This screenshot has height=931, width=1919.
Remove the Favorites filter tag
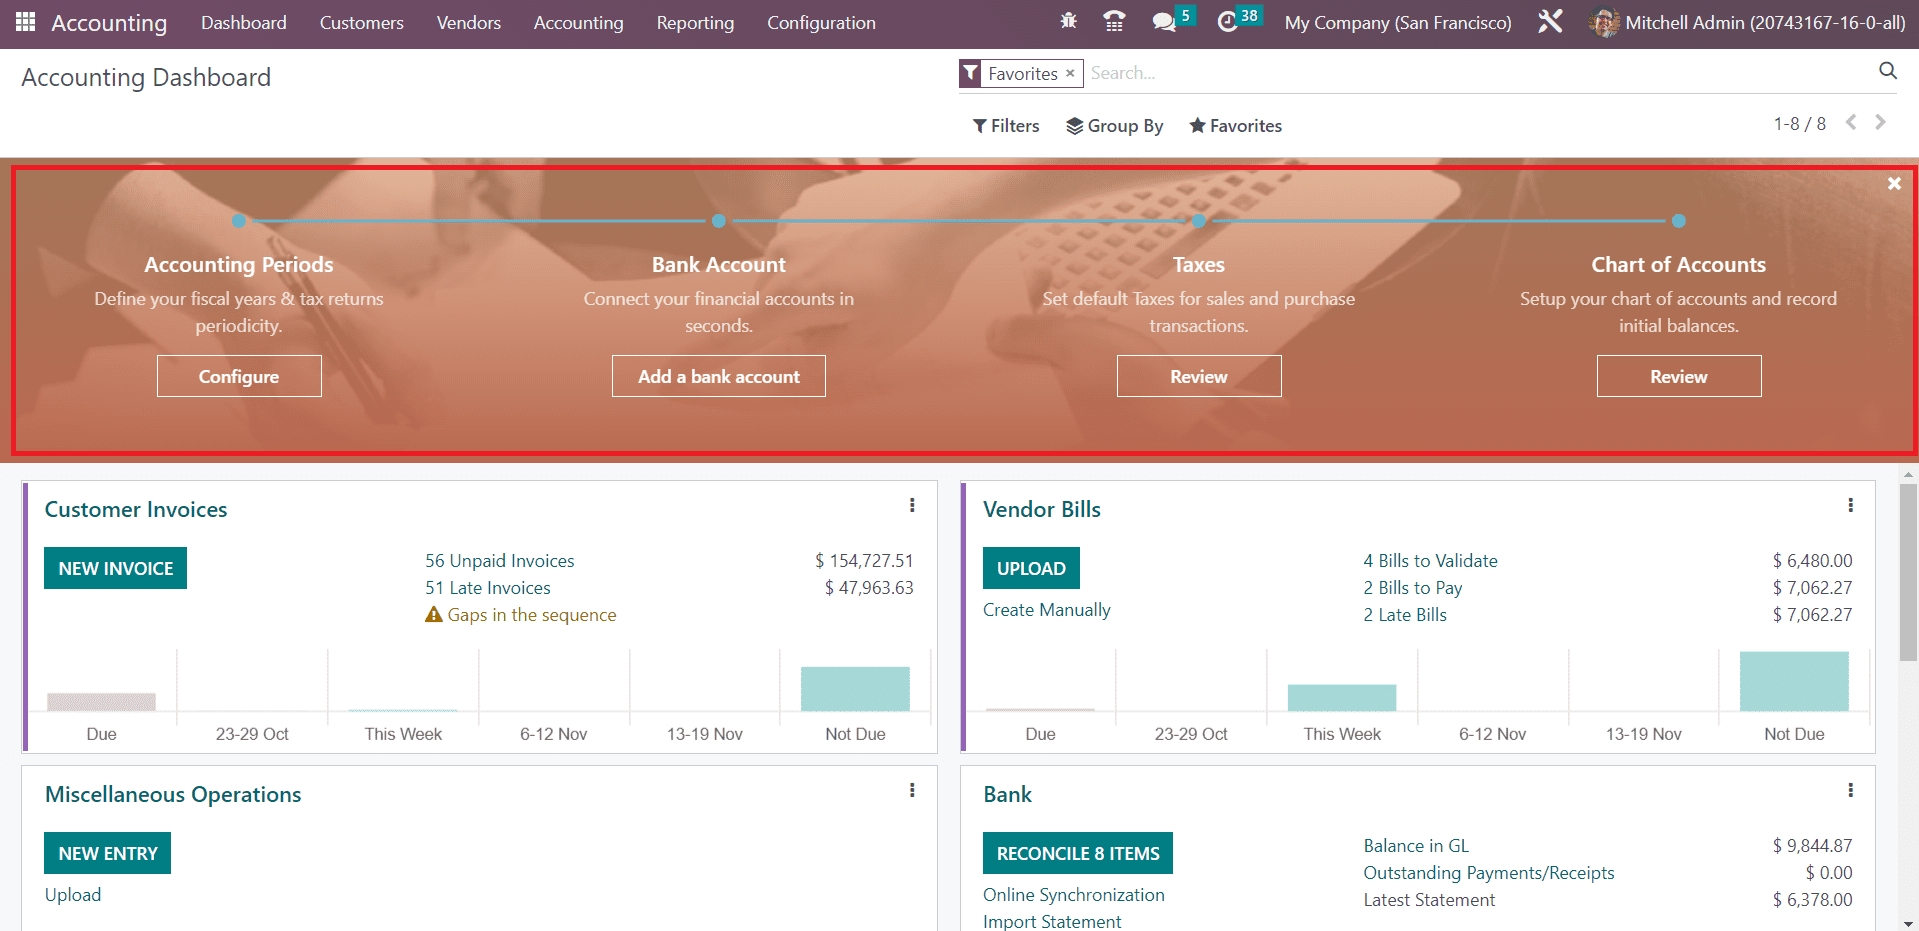point(1070,73)
